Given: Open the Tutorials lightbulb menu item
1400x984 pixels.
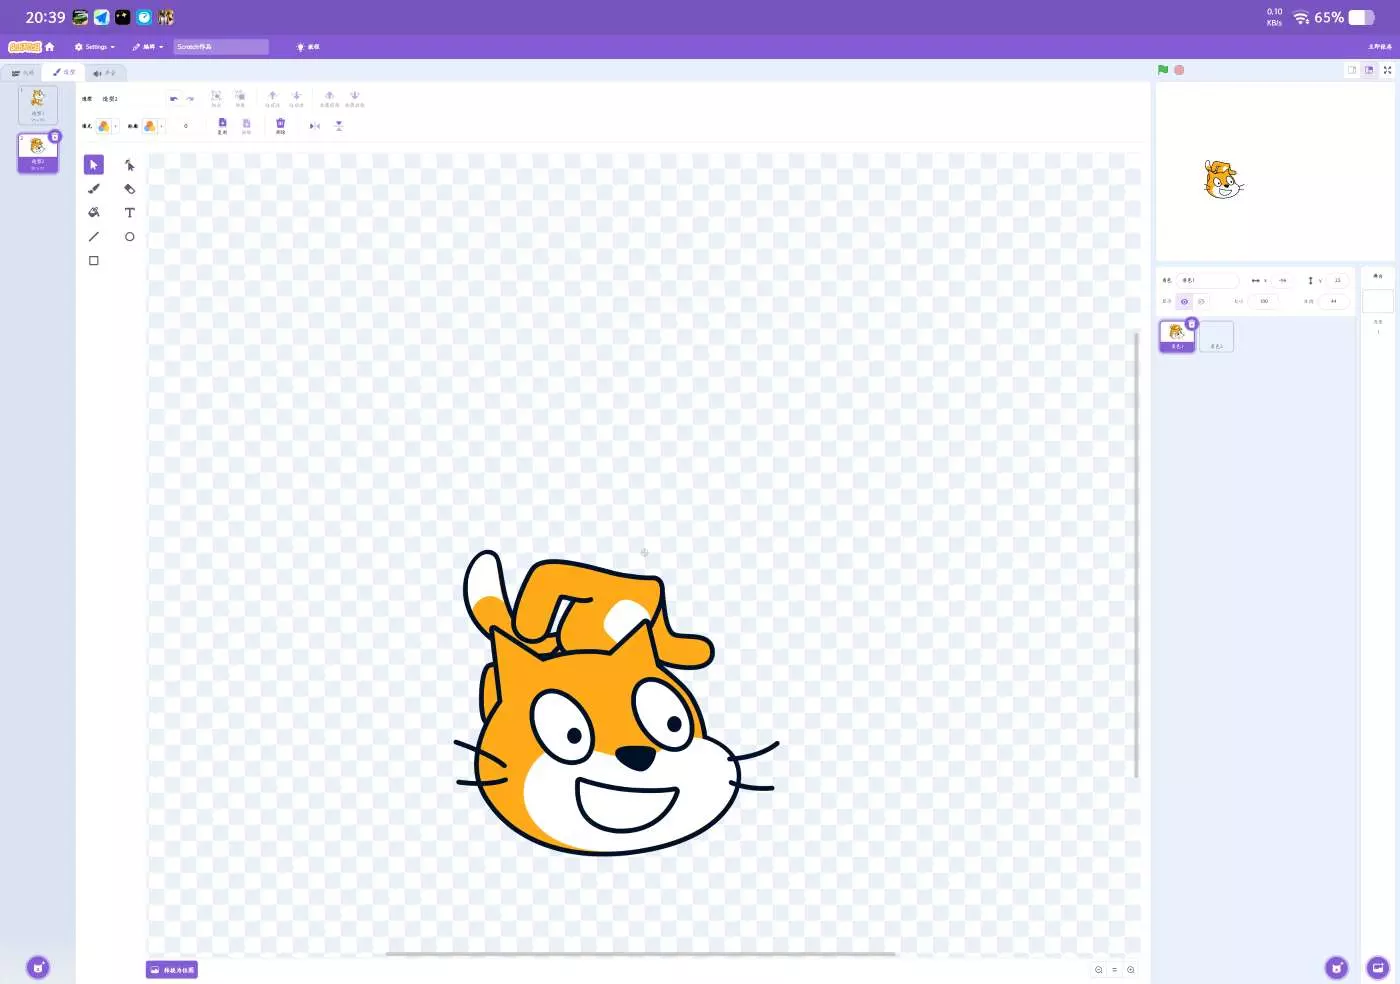Looking at the screenshot, I should 308,47.
